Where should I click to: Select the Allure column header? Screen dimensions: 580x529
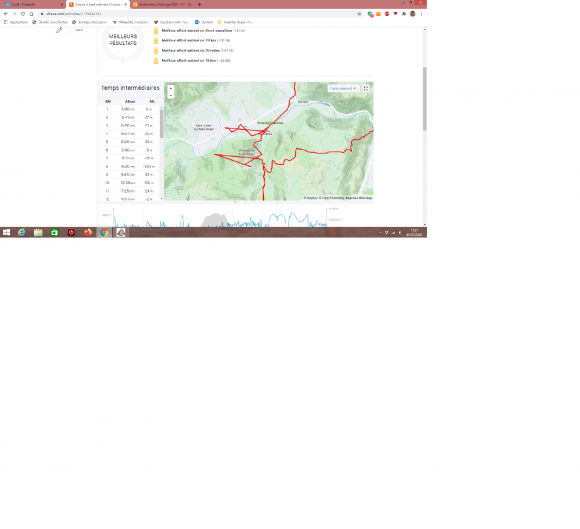point(130,101)
